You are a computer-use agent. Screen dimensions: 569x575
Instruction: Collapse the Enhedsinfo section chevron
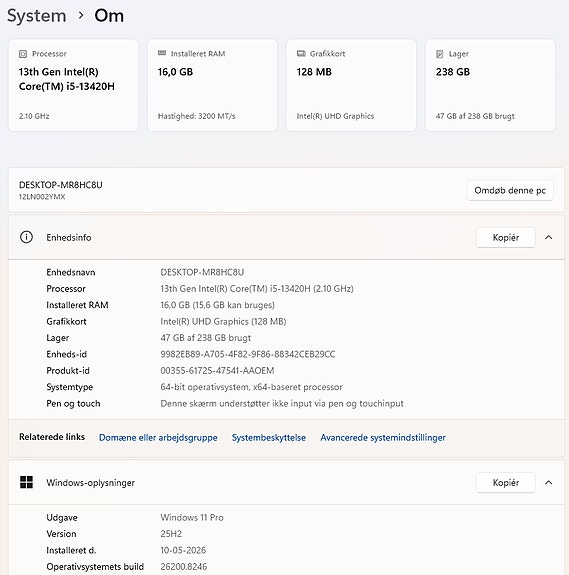click(548, 237)
